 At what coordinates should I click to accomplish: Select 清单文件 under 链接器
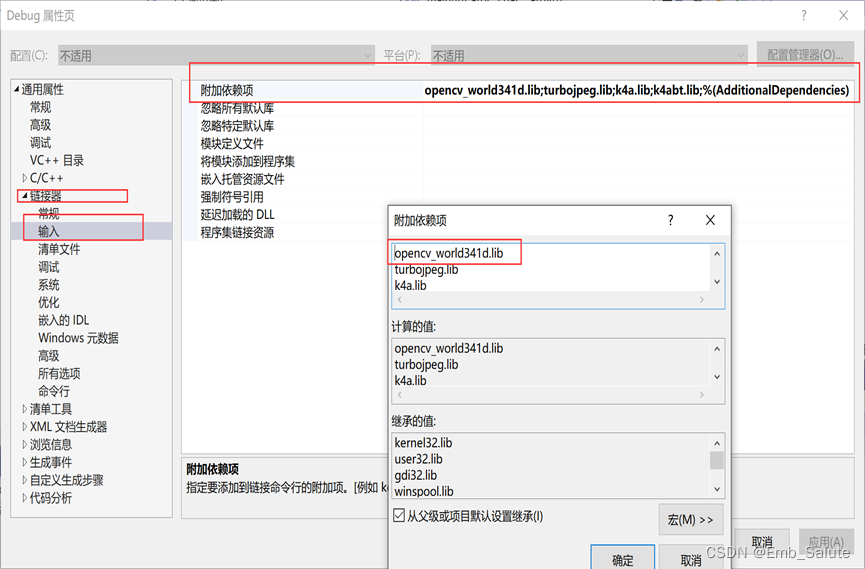pyautogui.click(x=59, y=249)
